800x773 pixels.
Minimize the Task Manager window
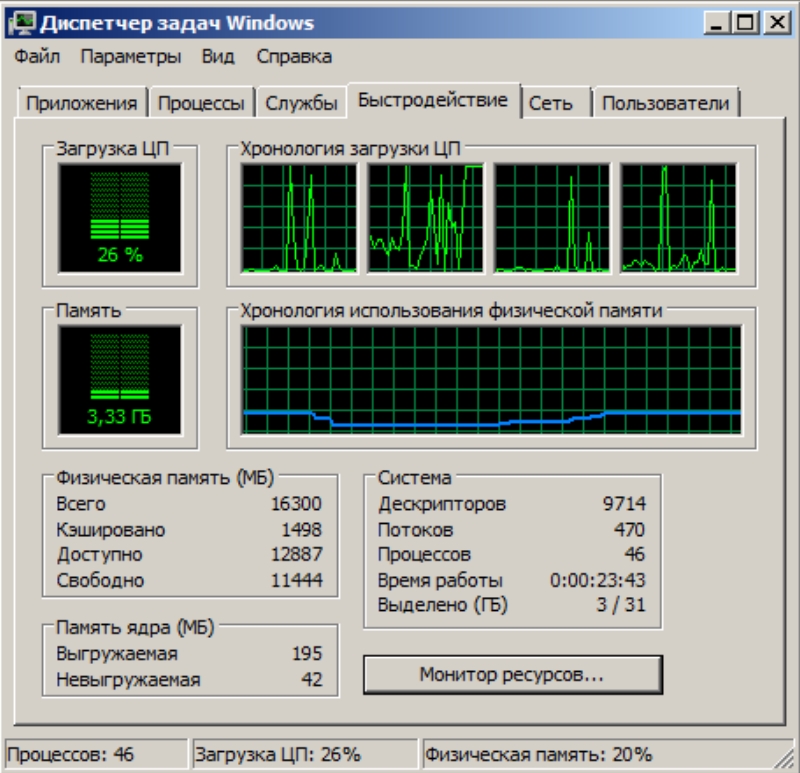click(716, 23)
